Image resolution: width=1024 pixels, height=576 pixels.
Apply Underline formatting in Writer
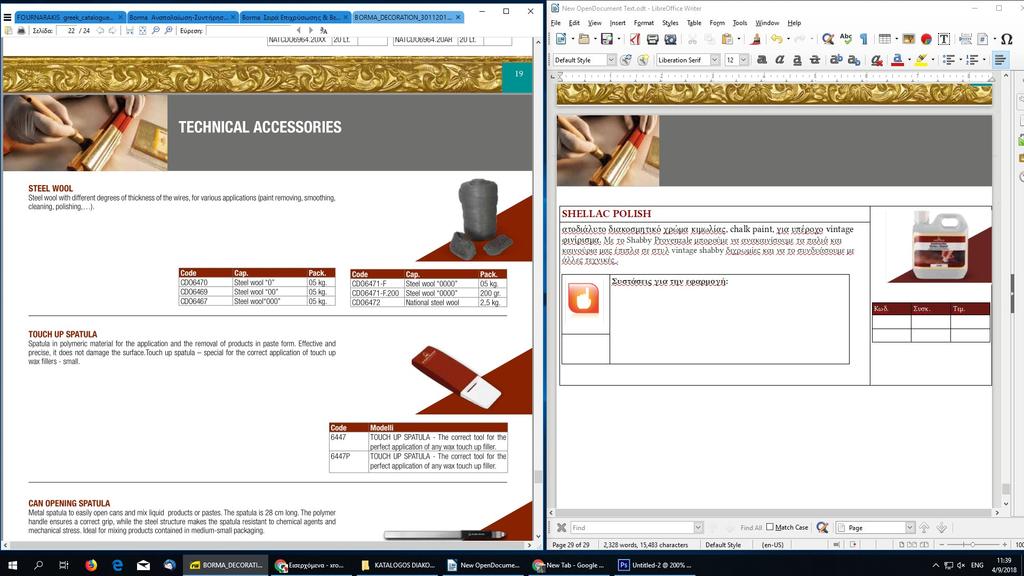pyautogui.click(x=797, y=60)
